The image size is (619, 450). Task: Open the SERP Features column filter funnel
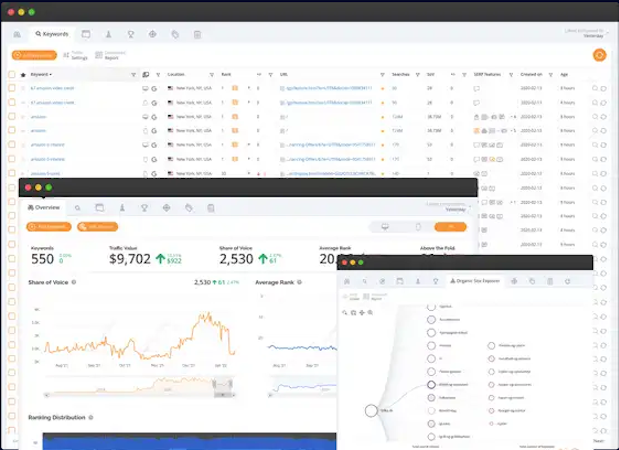coord(511,75)
